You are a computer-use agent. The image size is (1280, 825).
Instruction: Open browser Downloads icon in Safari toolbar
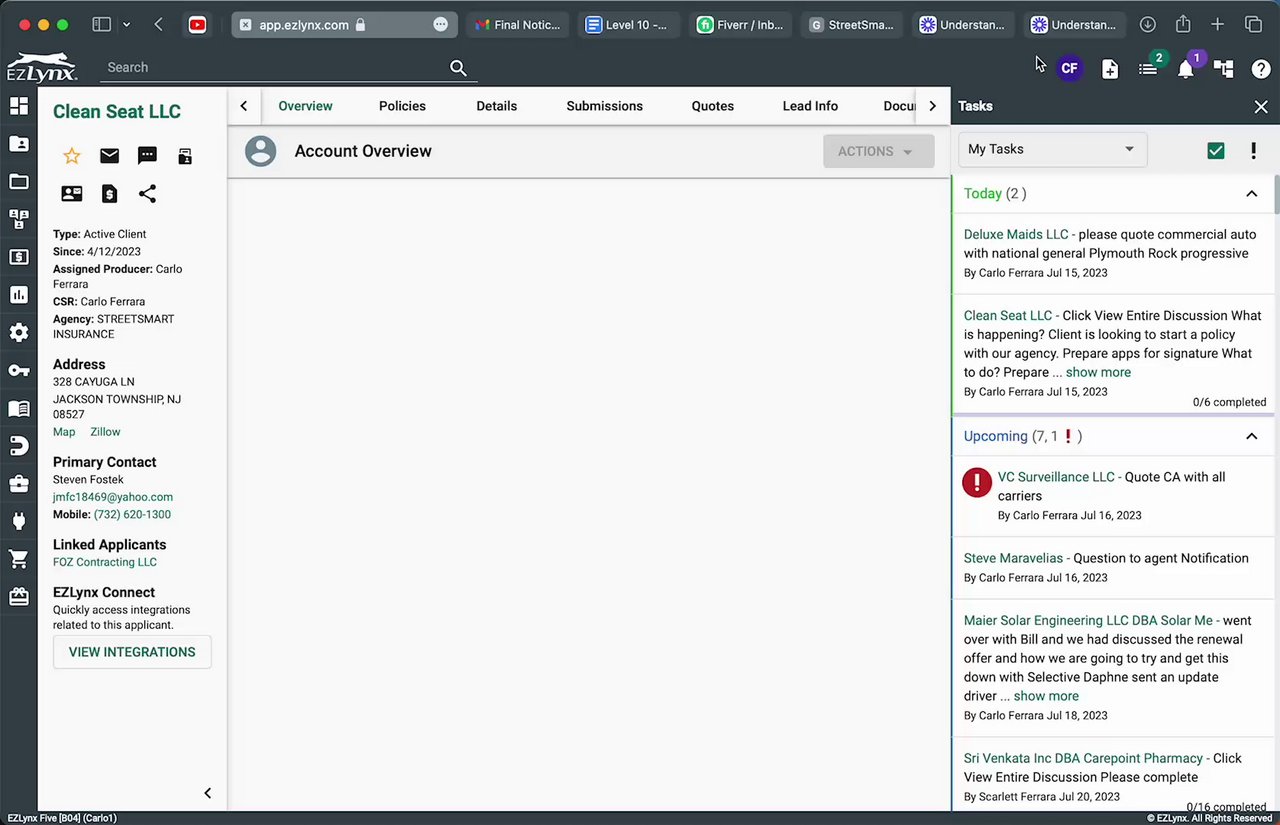(1148, 25)
